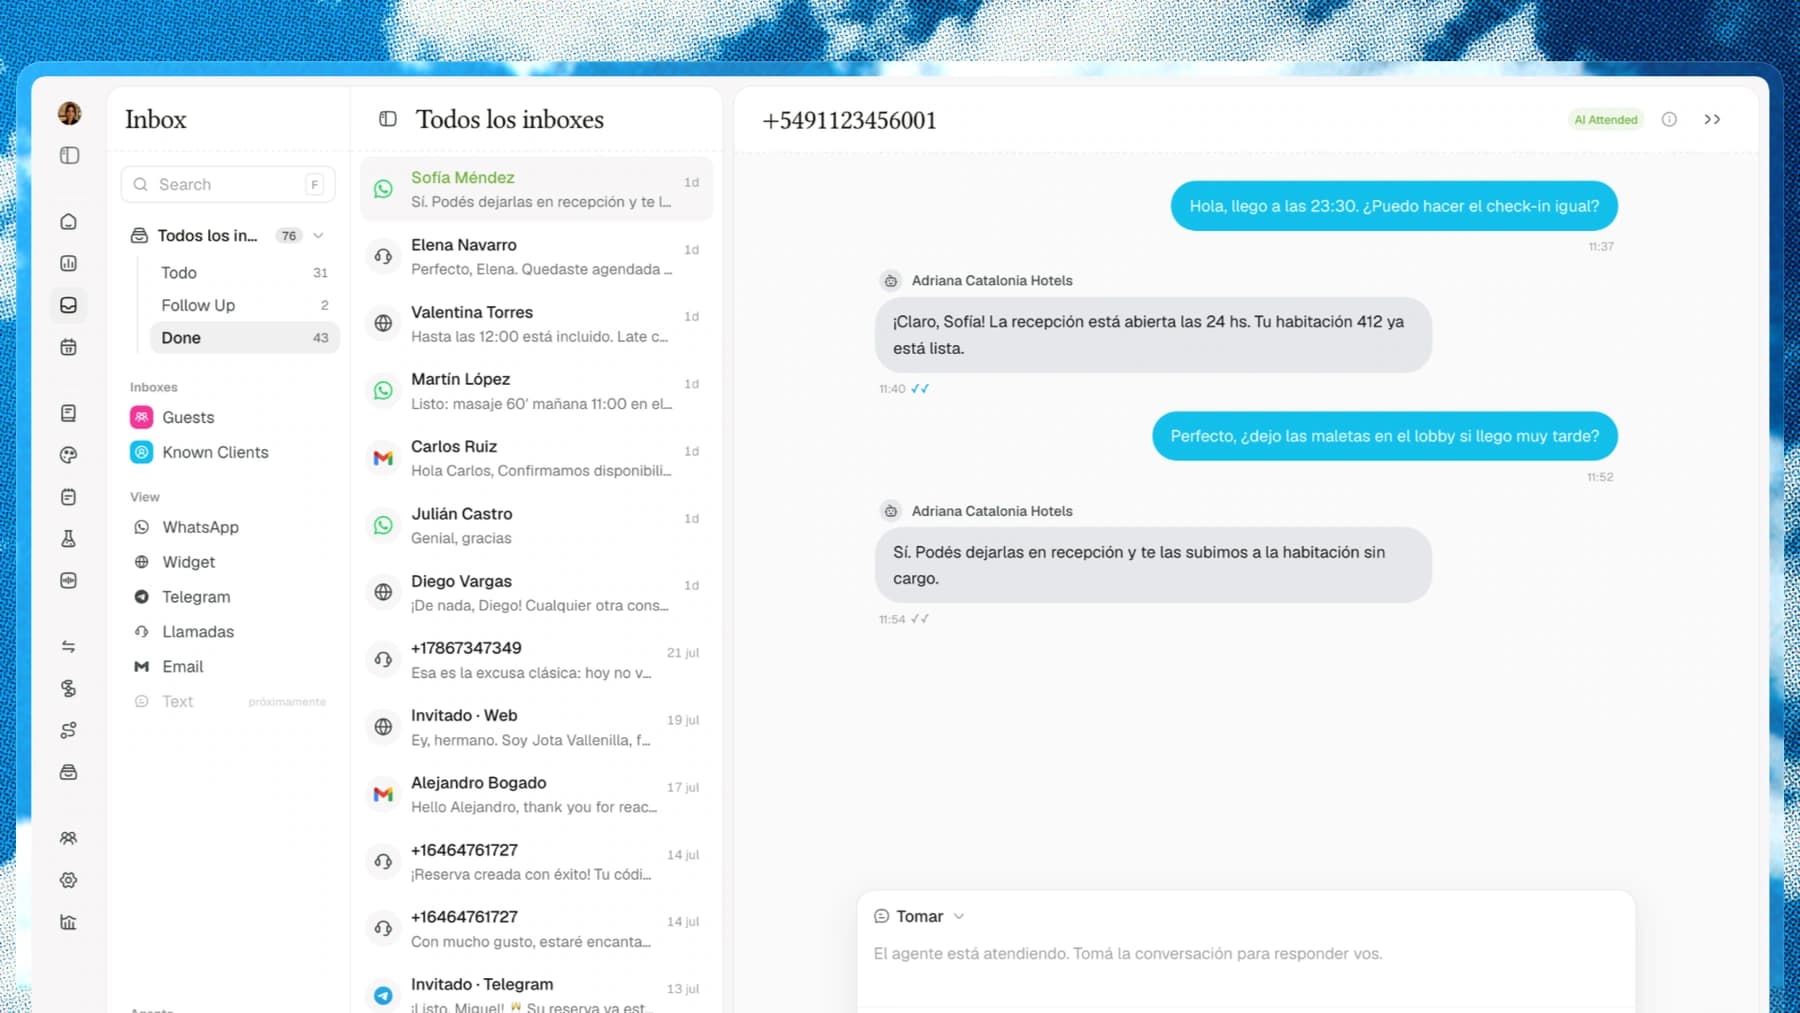The image size is (1800, 1013).
Task: Click the message about check-in at 23:30
Action: click(x=1394, y=206)
